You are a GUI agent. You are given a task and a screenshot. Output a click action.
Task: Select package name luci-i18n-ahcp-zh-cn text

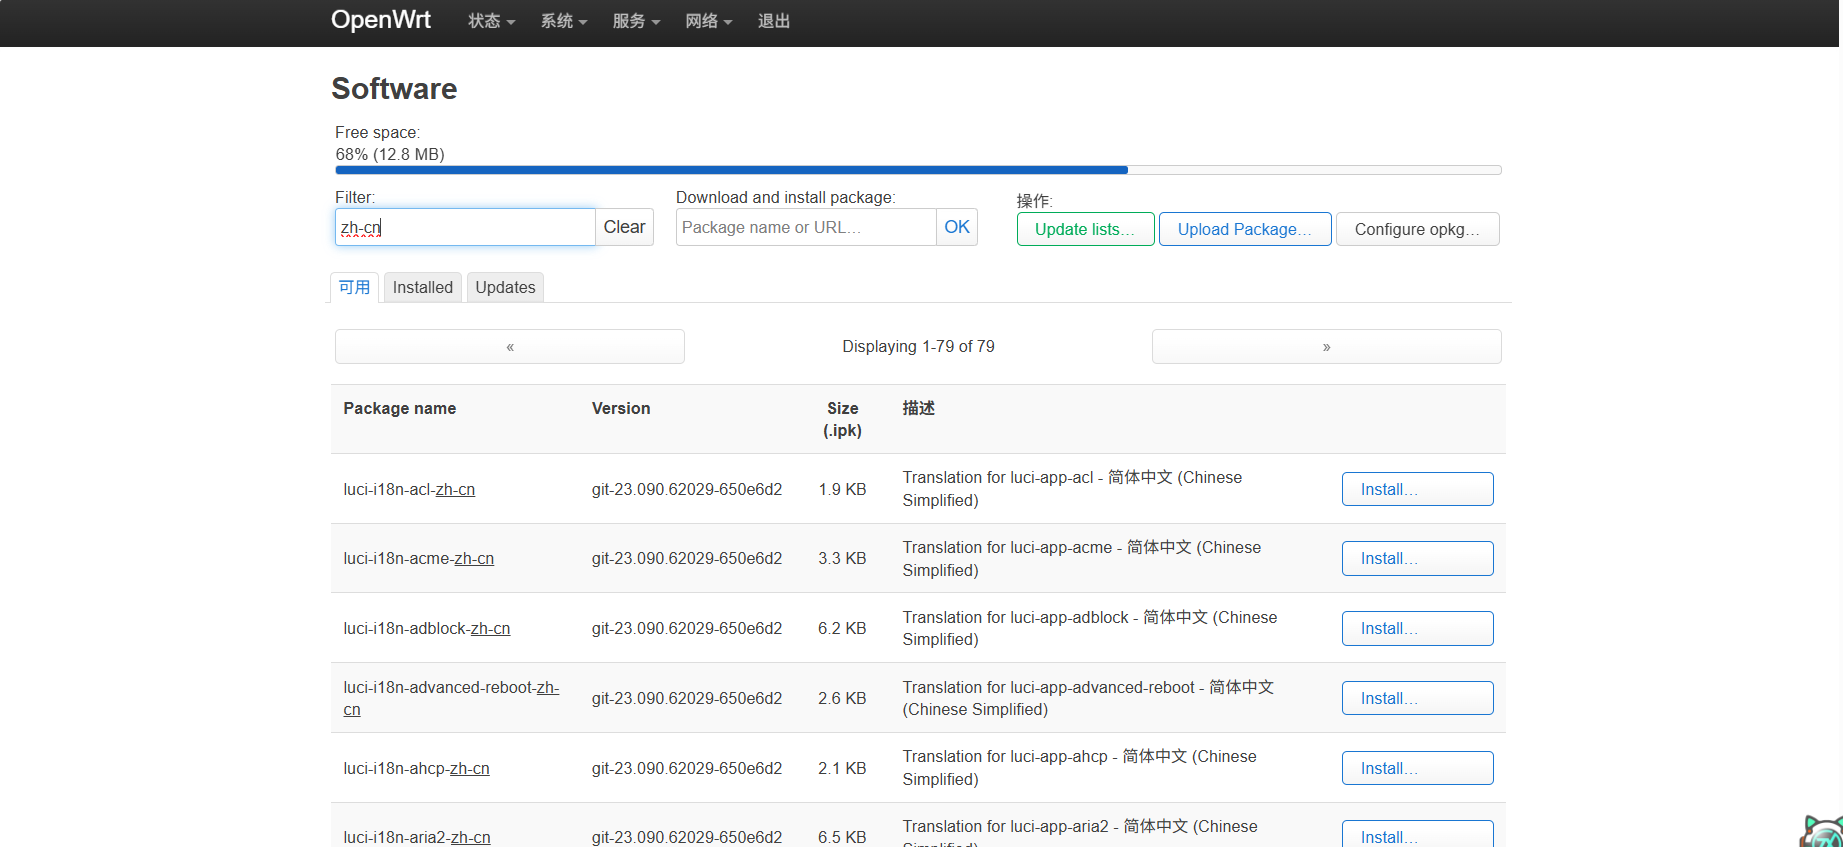416,768
